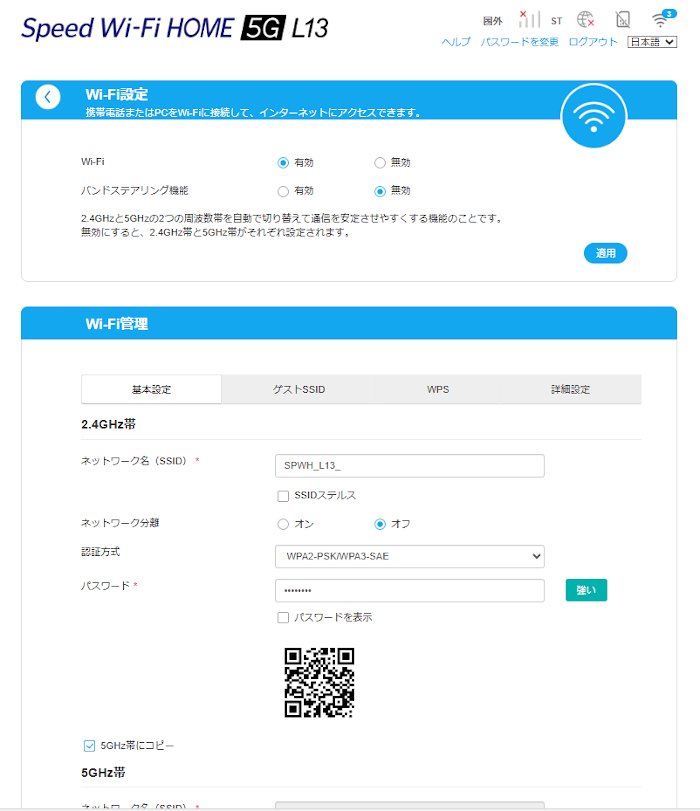Click the signal strength bars icon
The height and width of the screenshot is (811, 700).
click(529, 19)
